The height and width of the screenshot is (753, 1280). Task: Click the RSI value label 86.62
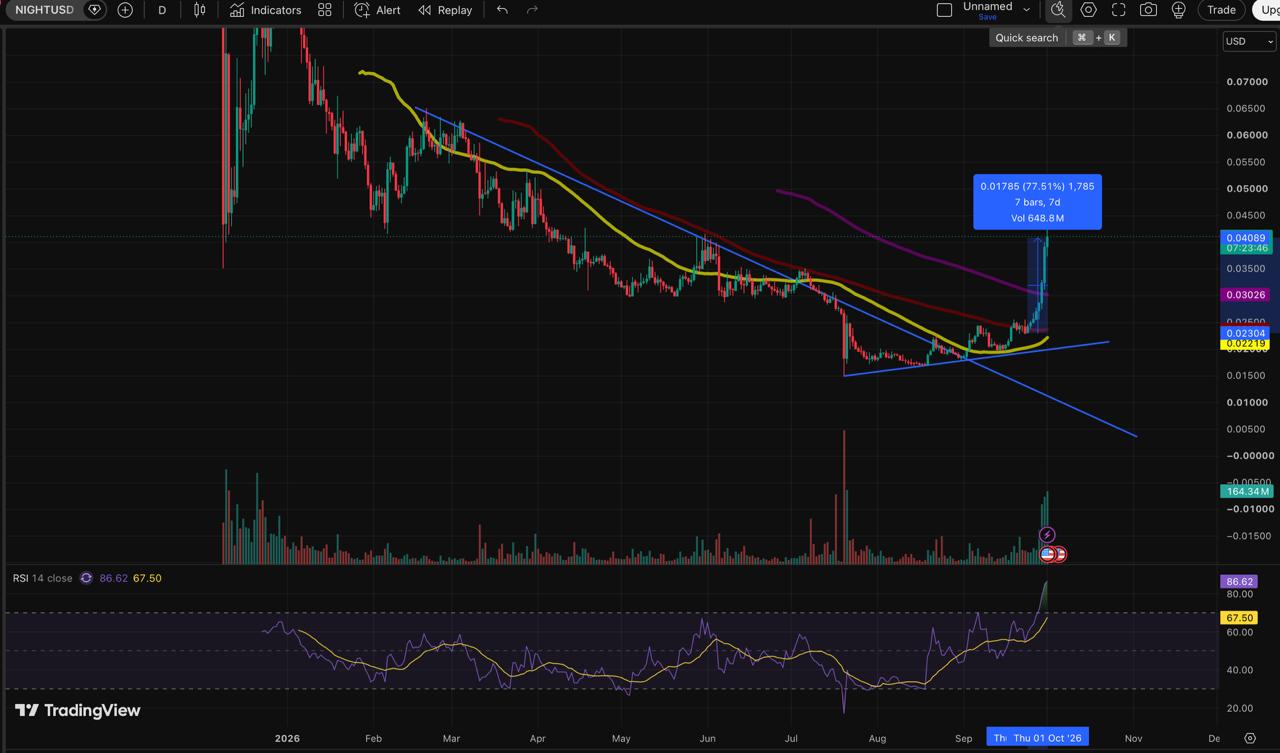pyautogui.click(x=1239, y=581)
